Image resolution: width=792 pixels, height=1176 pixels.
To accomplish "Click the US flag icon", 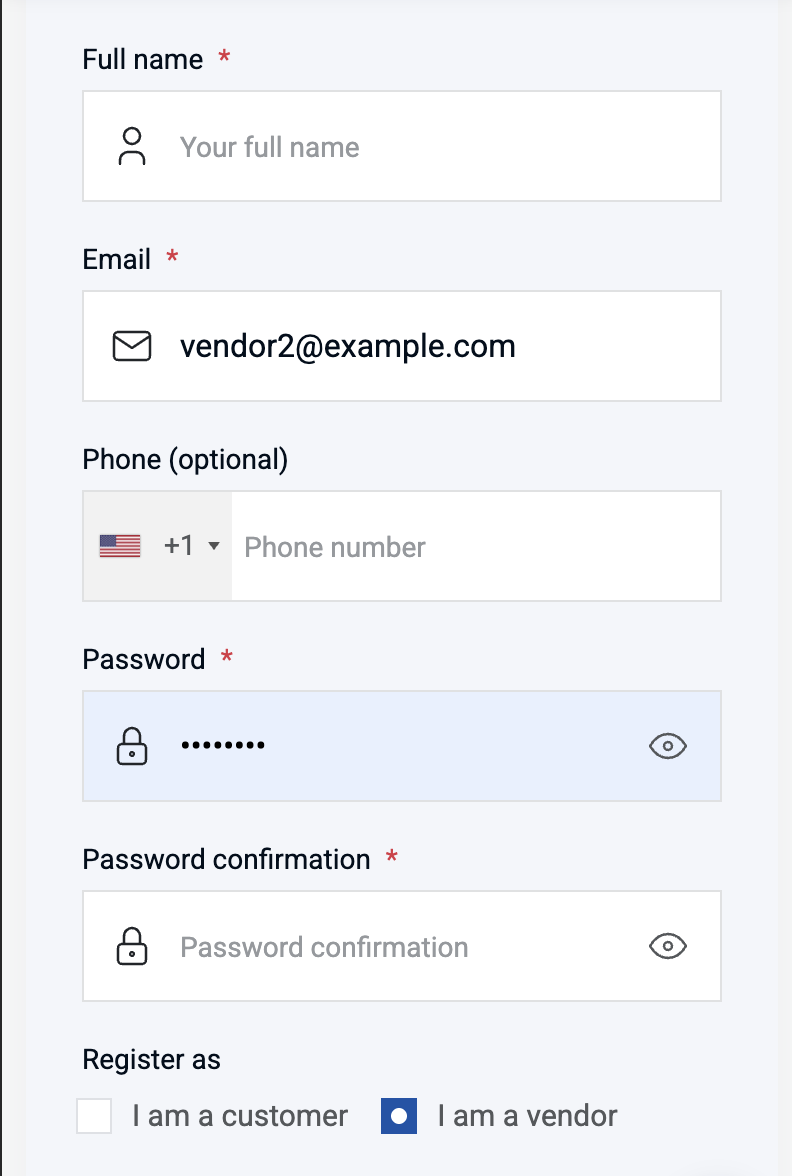I will tap(120, 546).
